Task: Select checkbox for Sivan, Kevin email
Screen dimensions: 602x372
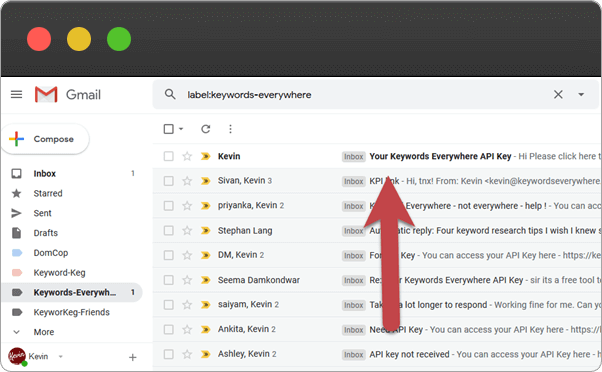Action: [169, 181]
